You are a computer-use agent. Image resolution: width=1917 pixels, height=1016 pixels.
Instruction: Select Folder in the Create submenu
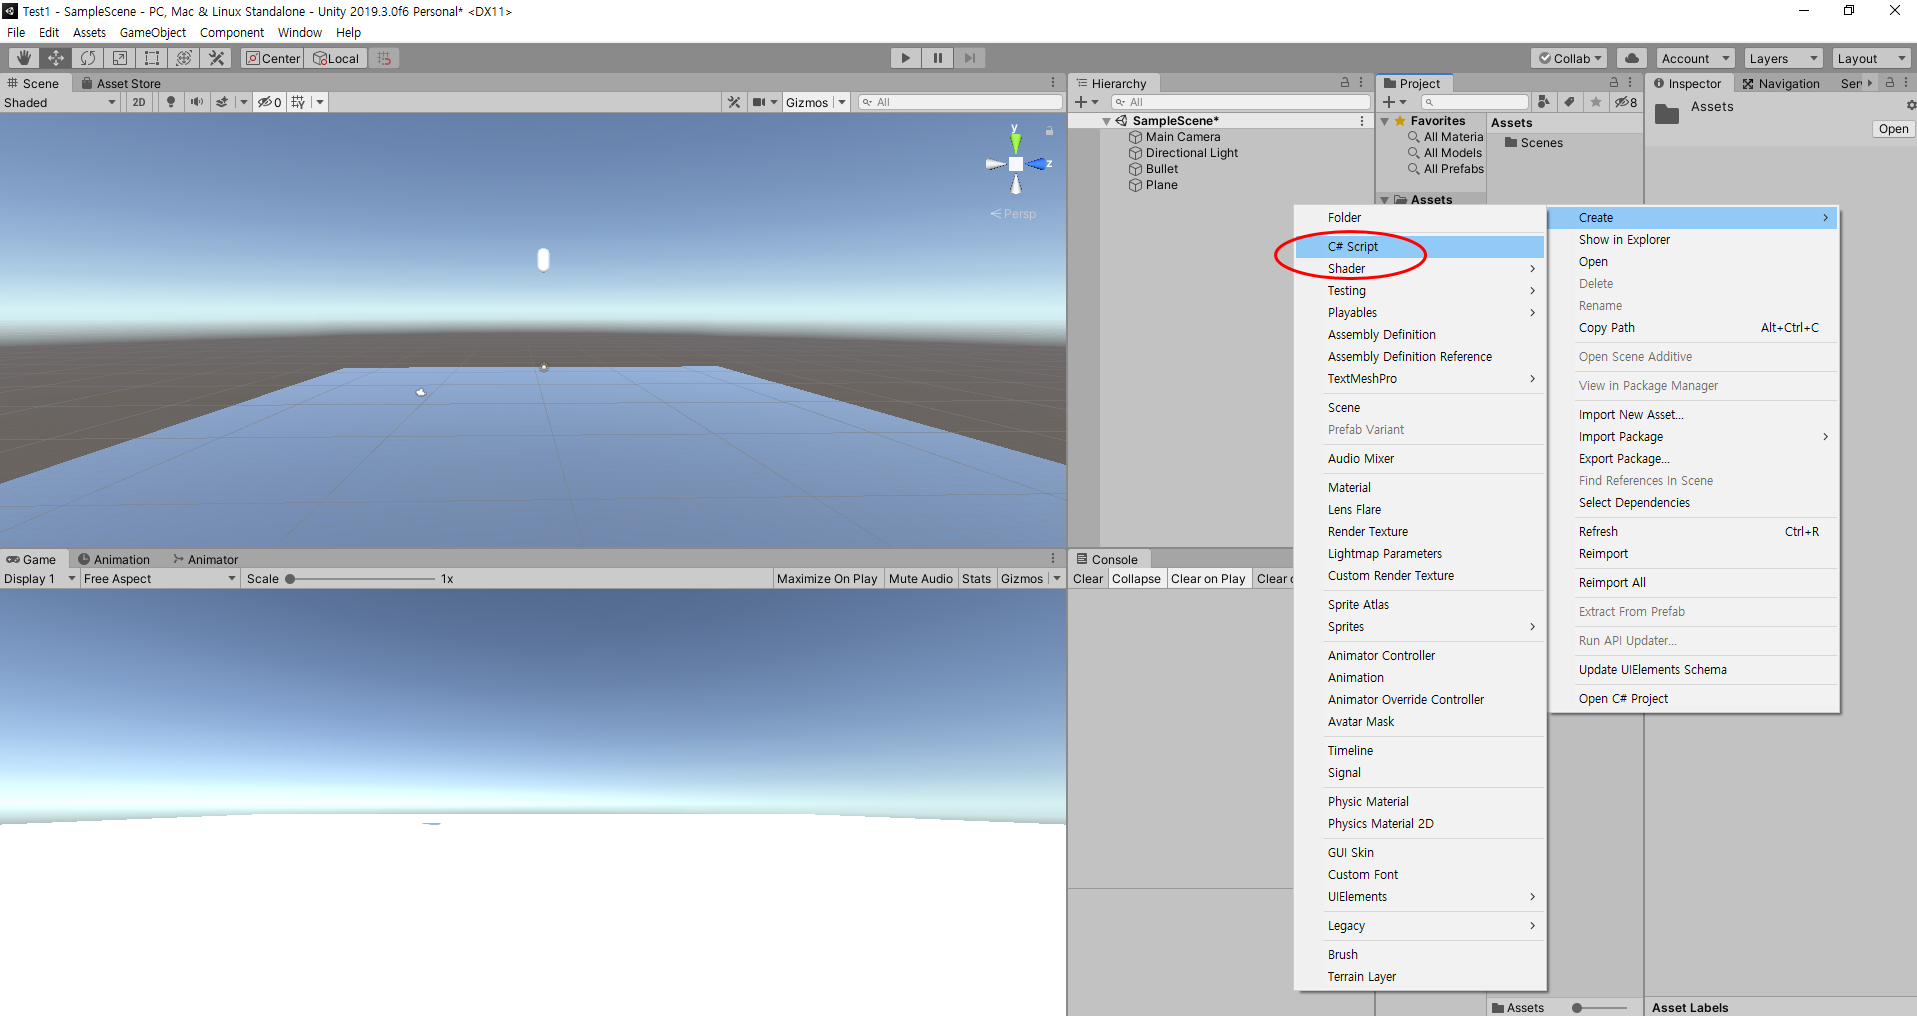point(1419,217)
